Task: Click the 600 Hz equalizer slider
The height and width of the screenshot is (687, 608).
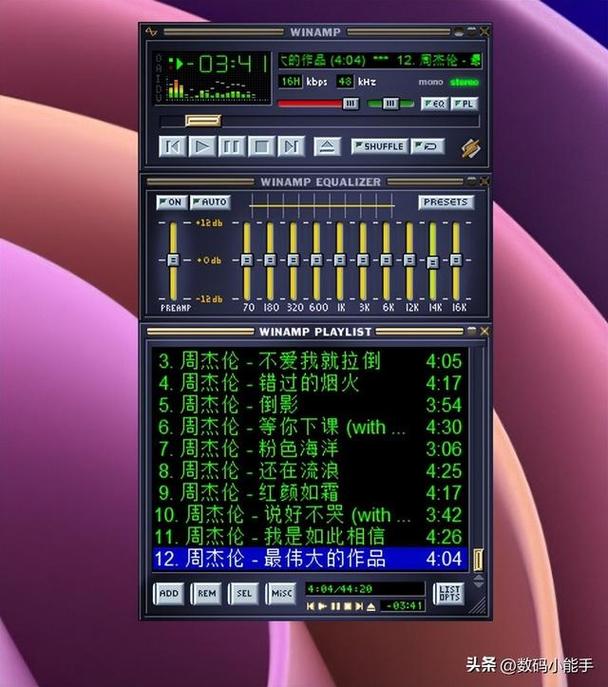Action: pyautogui.click(x=317, y=261)
